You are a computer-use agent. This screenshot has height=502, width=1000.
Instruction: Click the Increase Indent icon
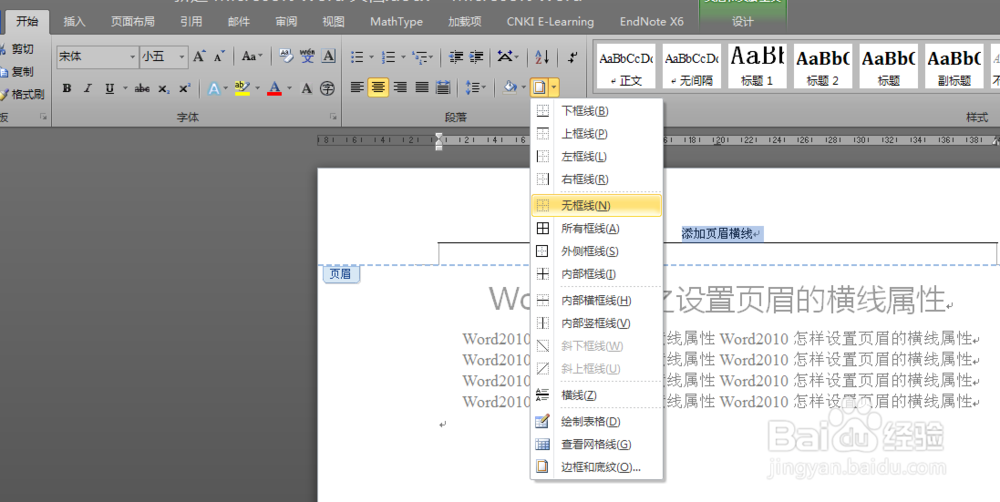pyautogui.click(x=476, y=57)
